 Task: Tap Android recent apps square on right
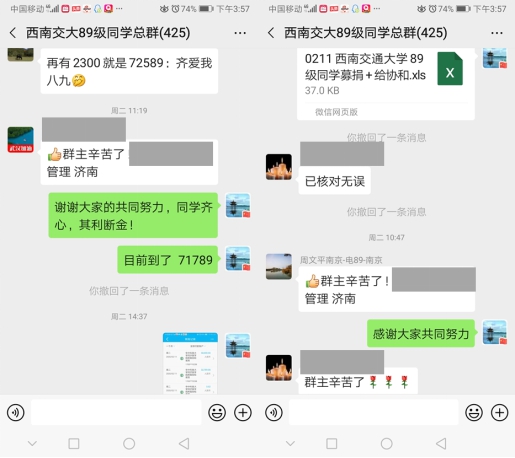pos(331,444)
